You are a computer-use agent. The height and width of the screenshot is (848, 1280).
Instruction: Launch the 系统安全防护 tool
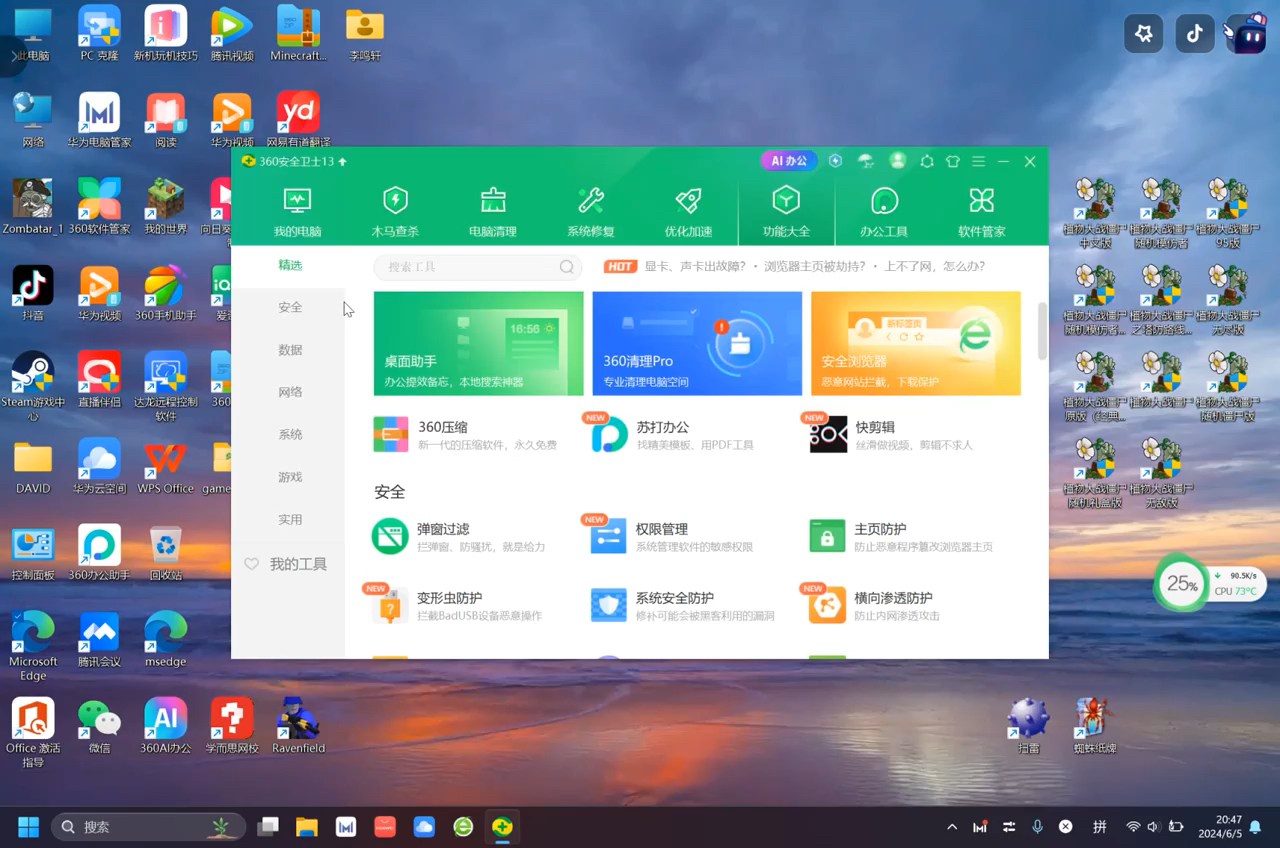point(683,606)
